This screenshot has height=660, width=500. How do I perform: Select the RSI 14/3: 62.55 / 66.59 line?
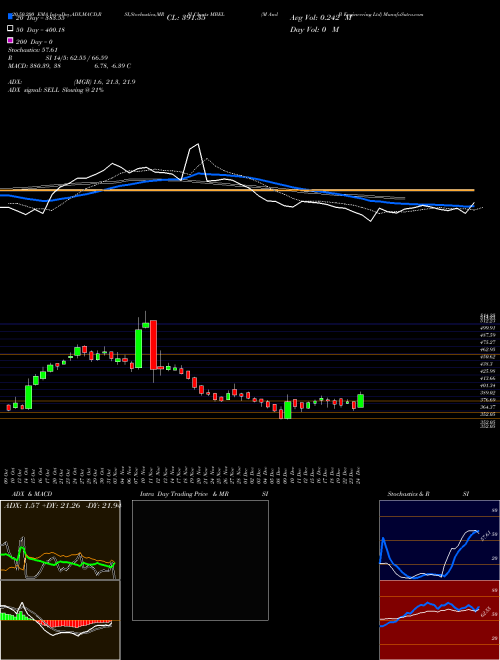coord(58,58)
